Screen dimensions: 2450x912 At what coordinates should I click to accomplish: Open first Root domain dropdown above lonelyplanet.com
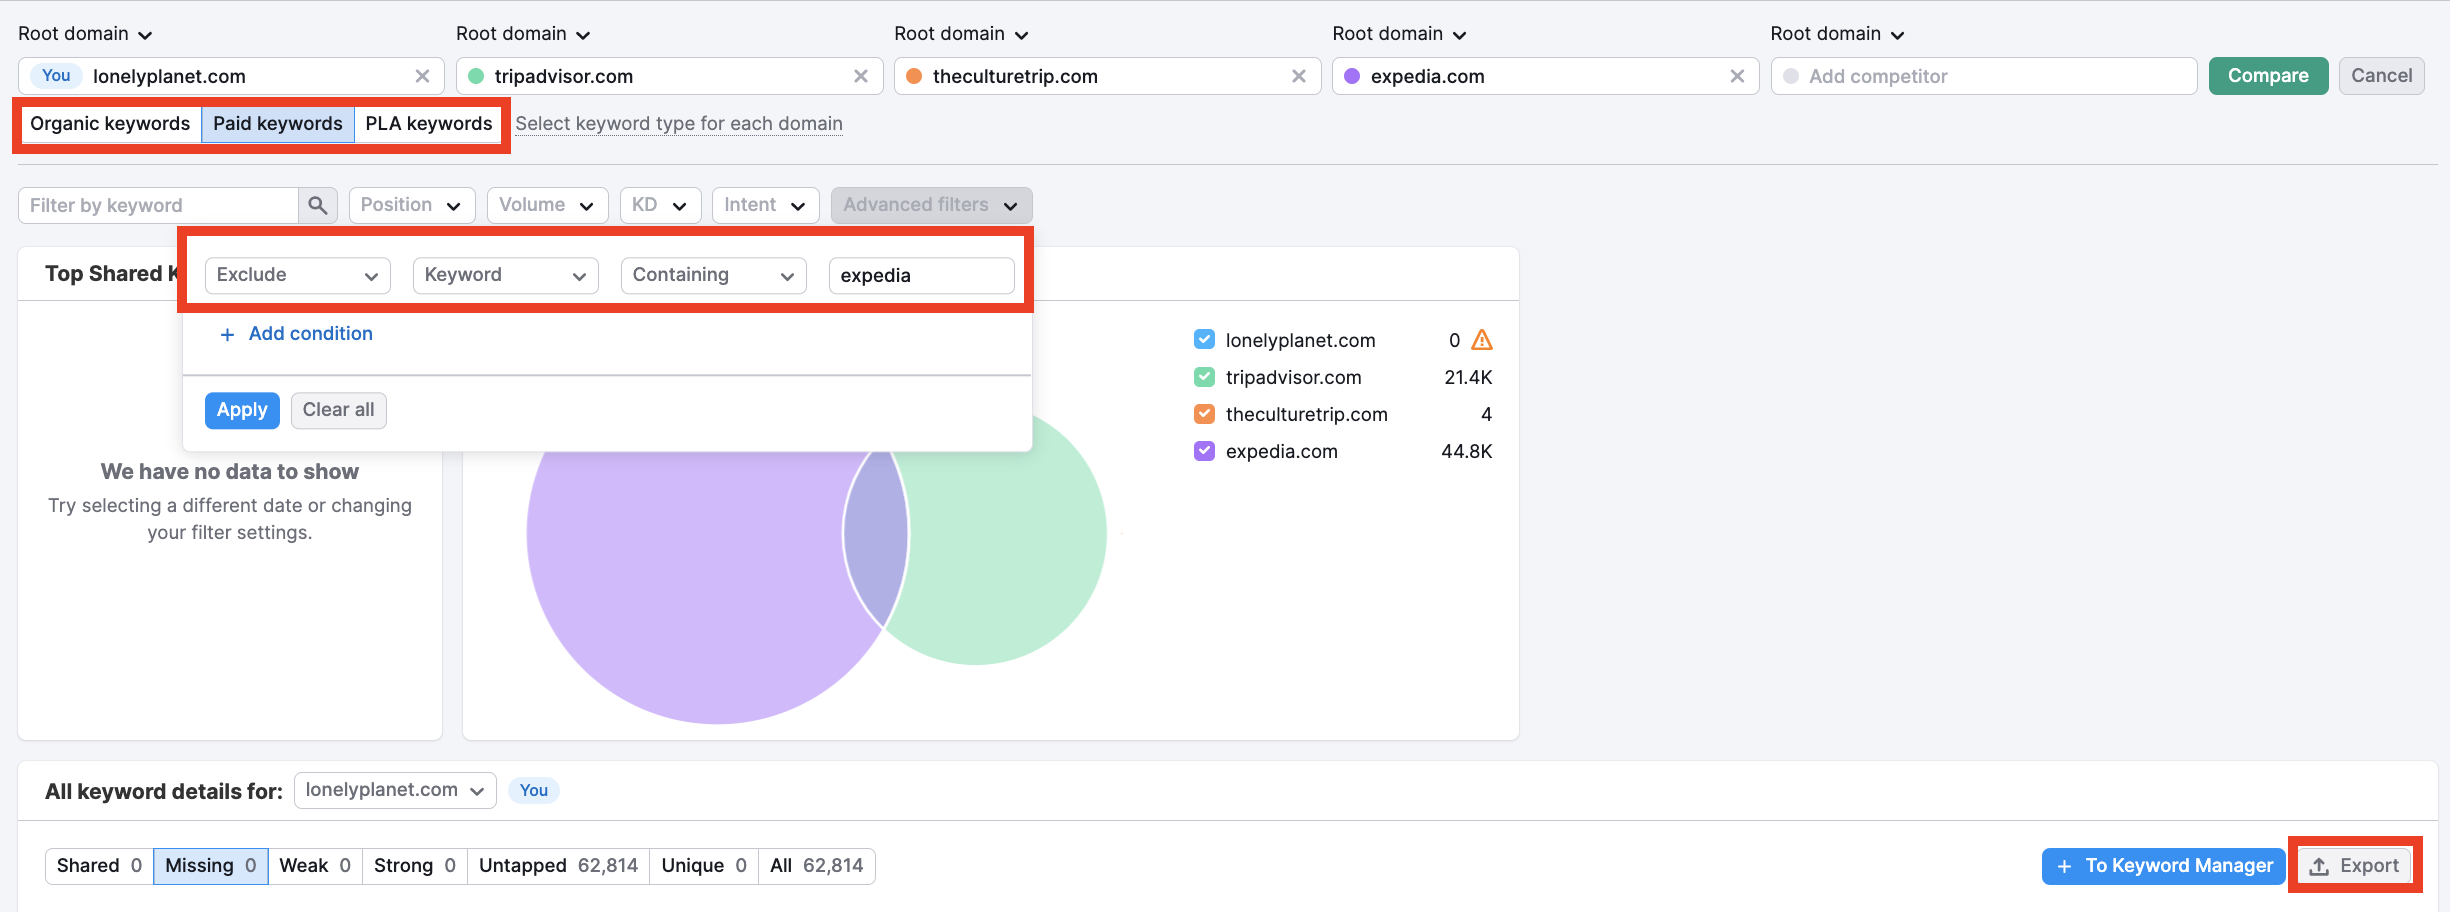(x=85, y=34)
